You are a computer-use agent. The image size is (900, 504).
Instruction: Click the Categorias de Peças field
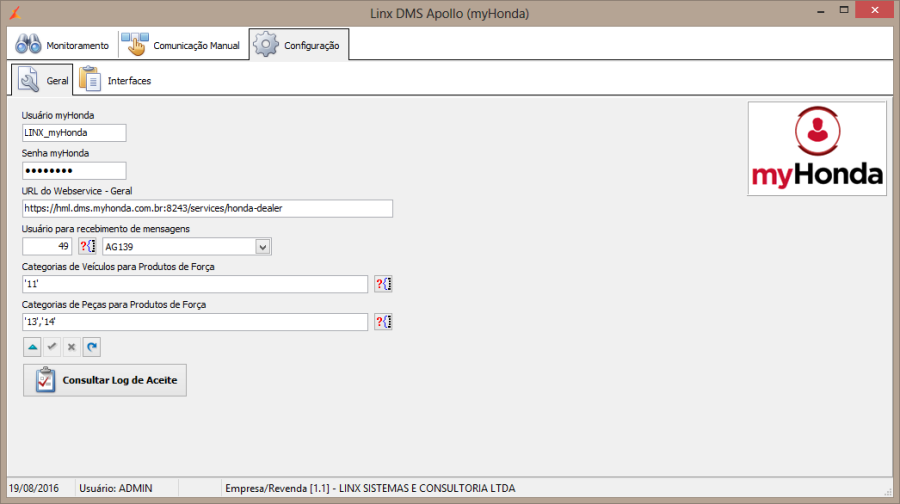tap(195, 322)
